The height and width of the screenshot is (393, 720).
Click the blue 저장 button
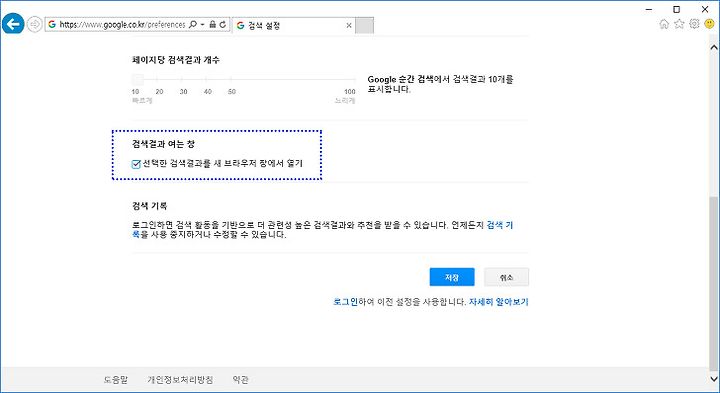tap(452, 277)
